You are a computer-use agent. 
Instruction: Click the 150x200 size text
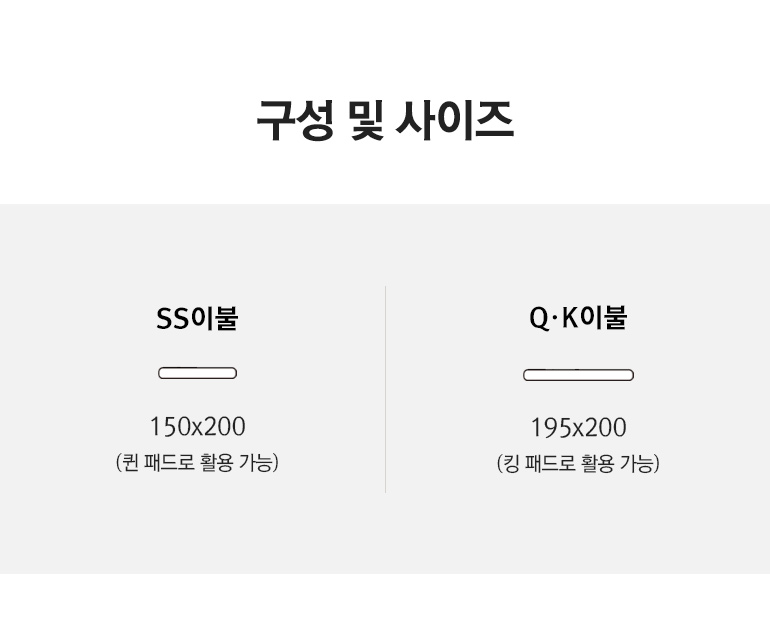[197, 427]
